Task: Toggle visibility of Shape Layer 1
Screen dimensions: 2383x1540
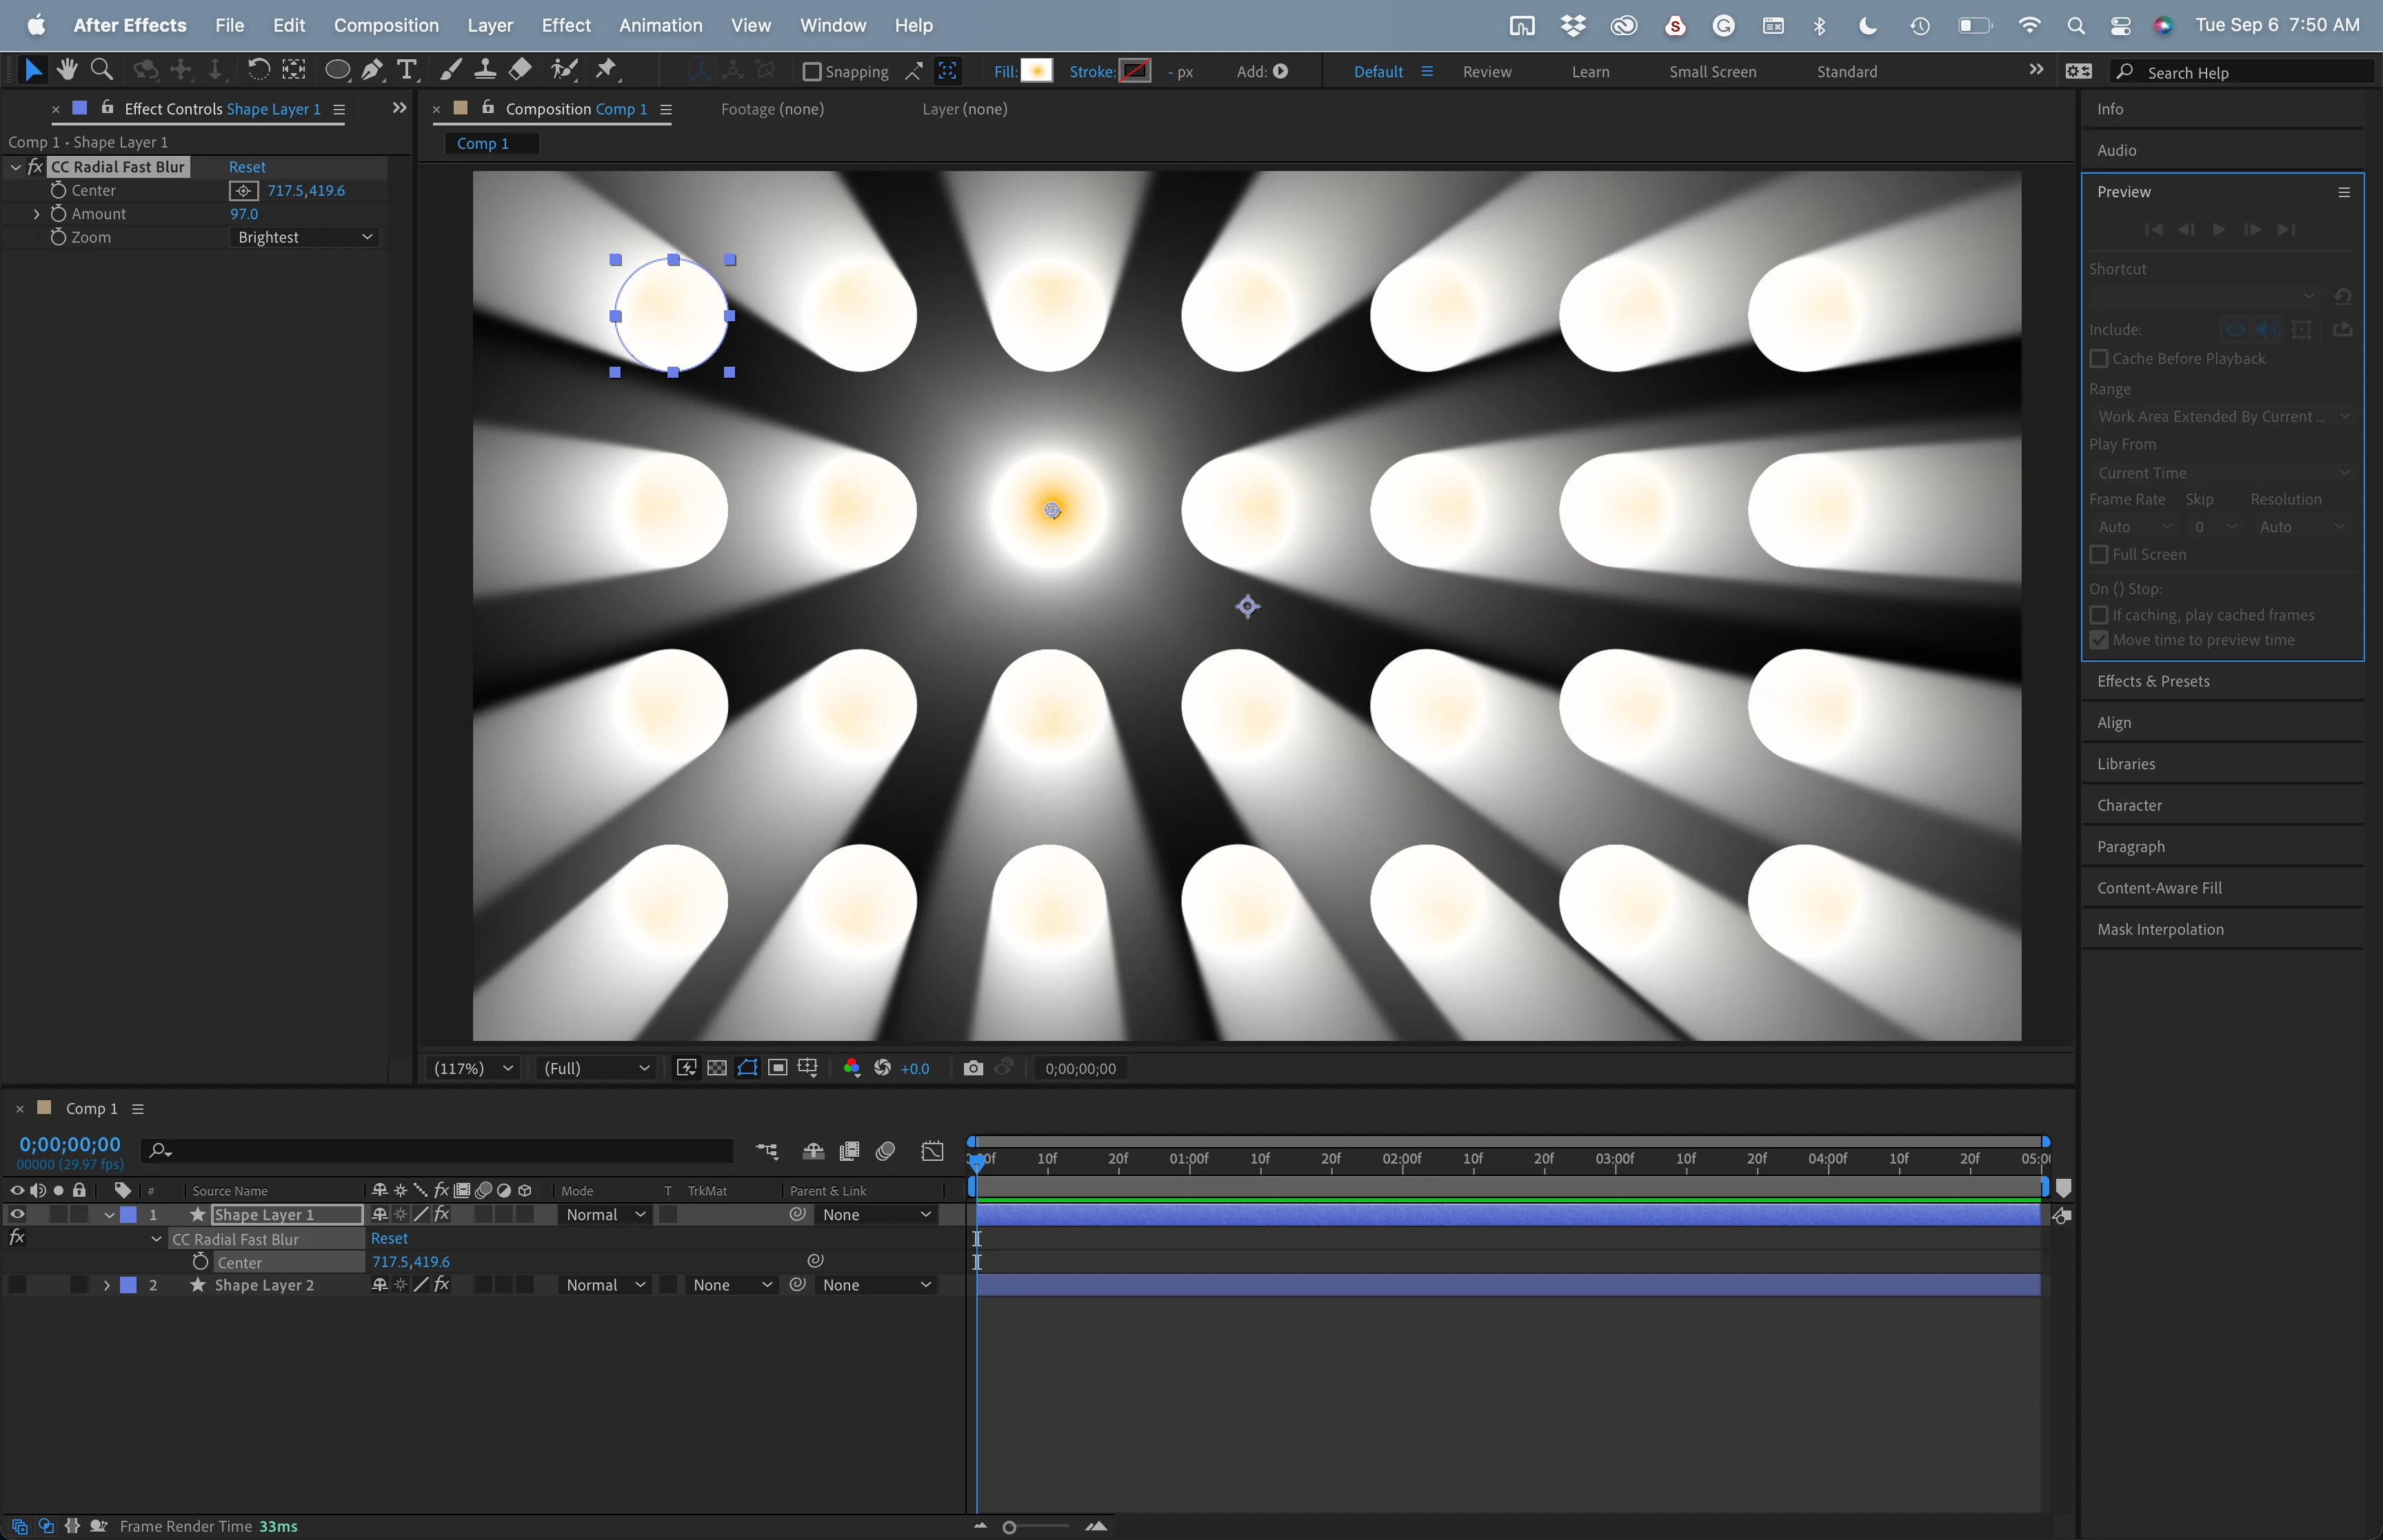Action: 17,1214
